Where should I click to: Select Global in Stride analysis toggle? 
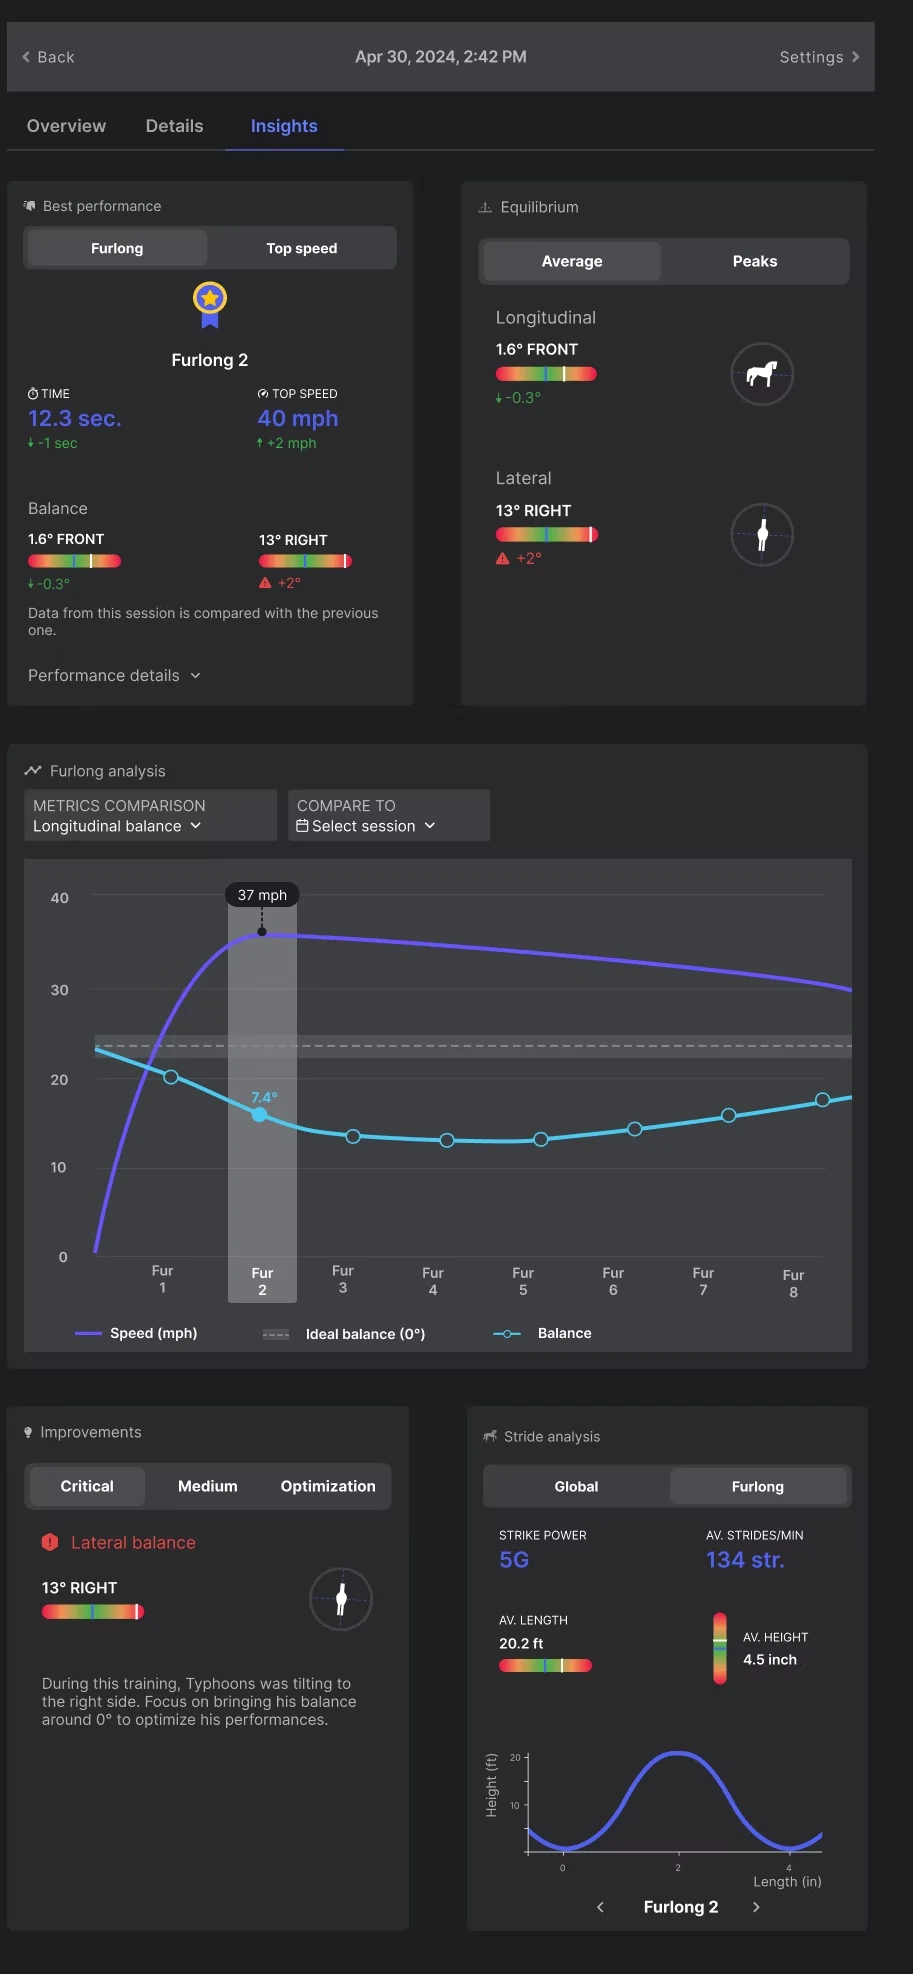[576, 1486]
